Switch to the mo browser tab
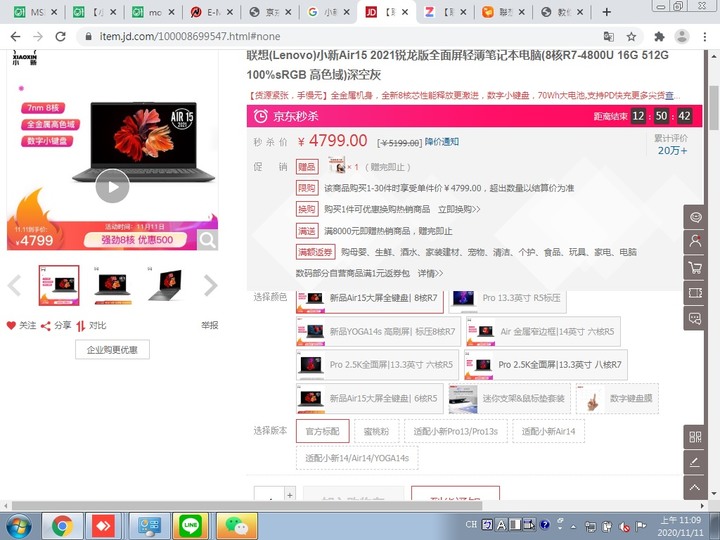 click(x=153, y=12)
